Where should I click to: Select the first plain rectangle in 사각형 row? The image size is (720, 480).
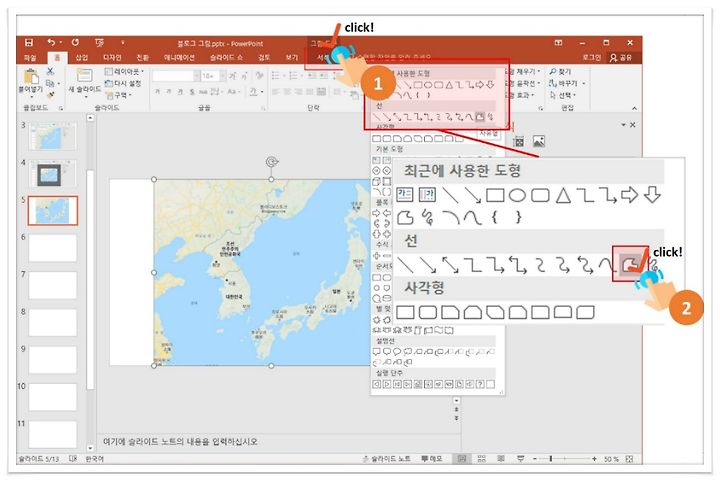405,312
